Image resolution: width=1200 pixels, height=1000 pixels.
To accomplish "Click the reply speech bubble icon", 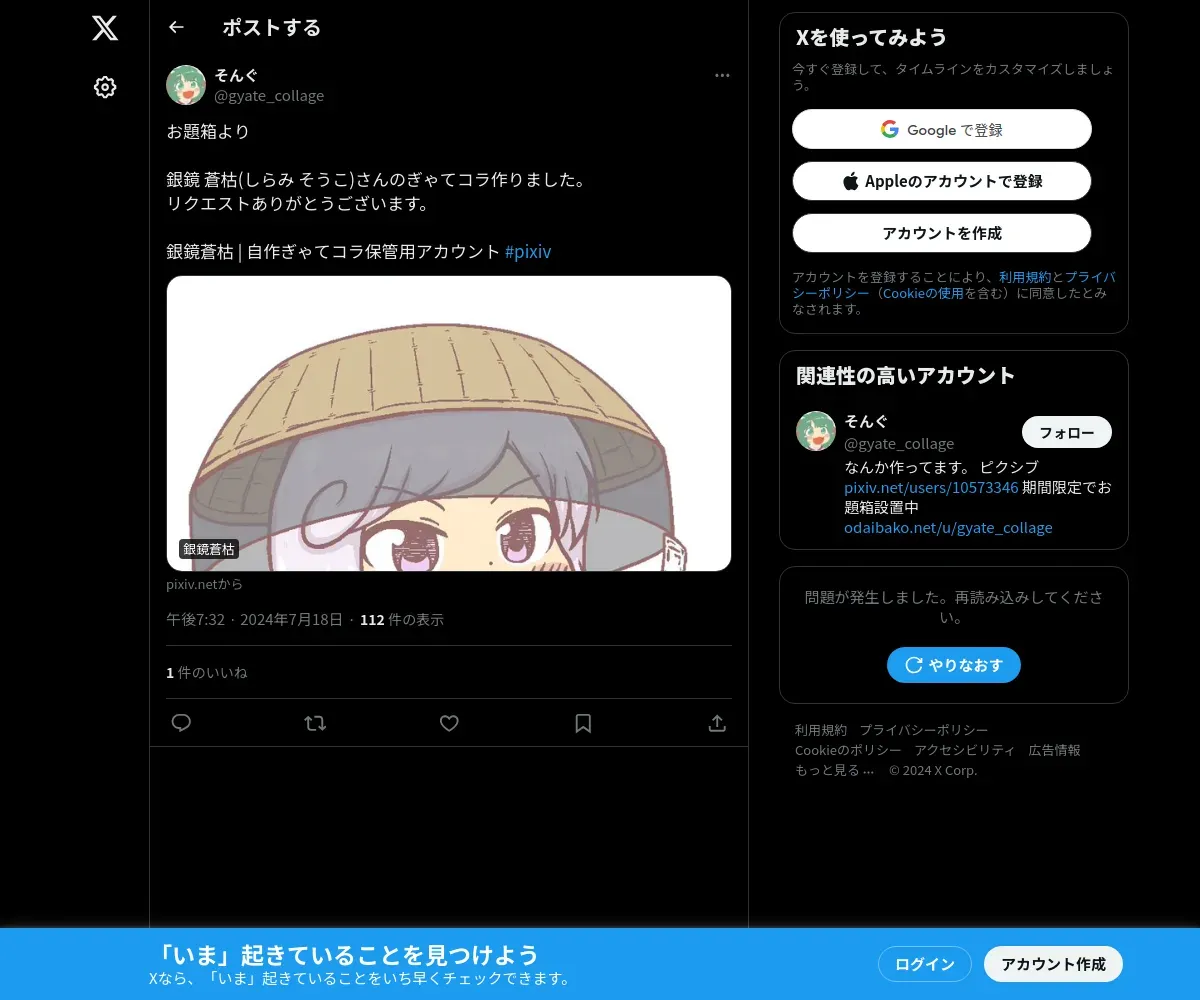I will 181,723.
